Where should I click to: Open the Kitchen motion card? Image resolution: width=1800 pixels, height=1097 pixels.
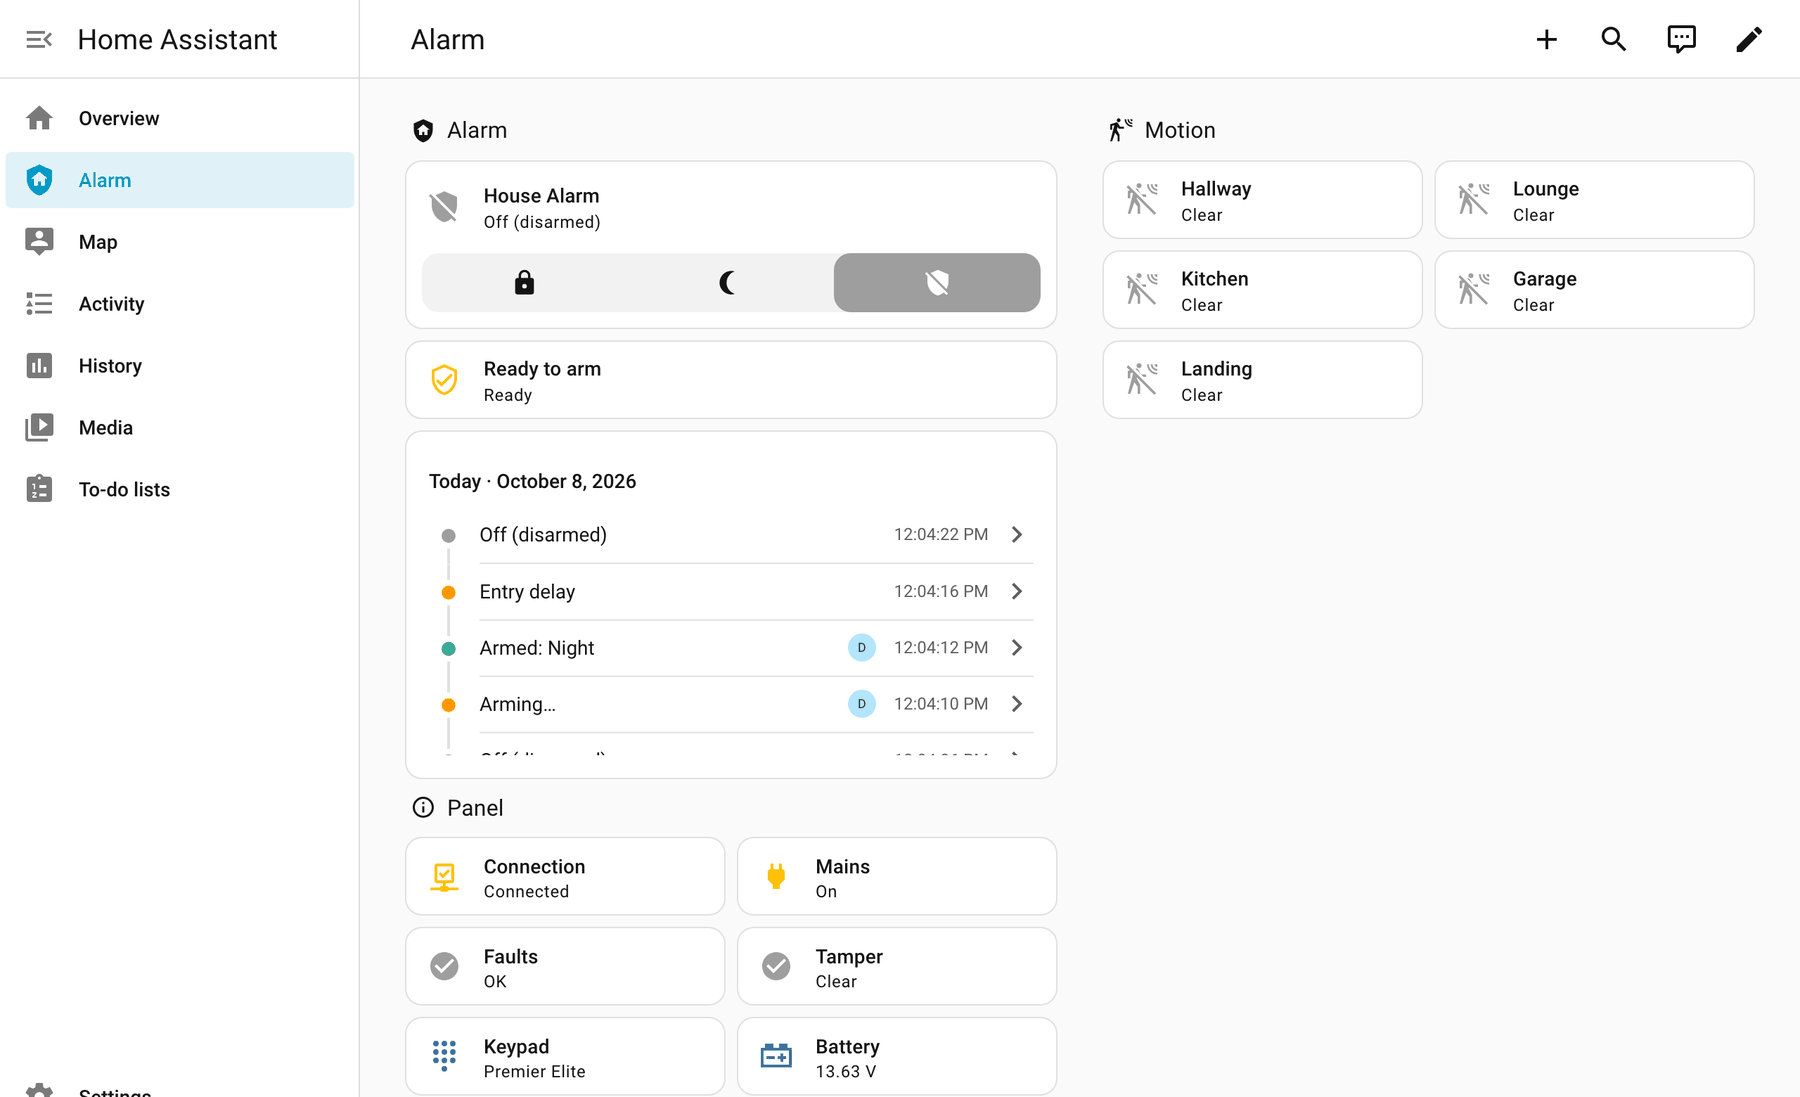[x=1262, y=290]
